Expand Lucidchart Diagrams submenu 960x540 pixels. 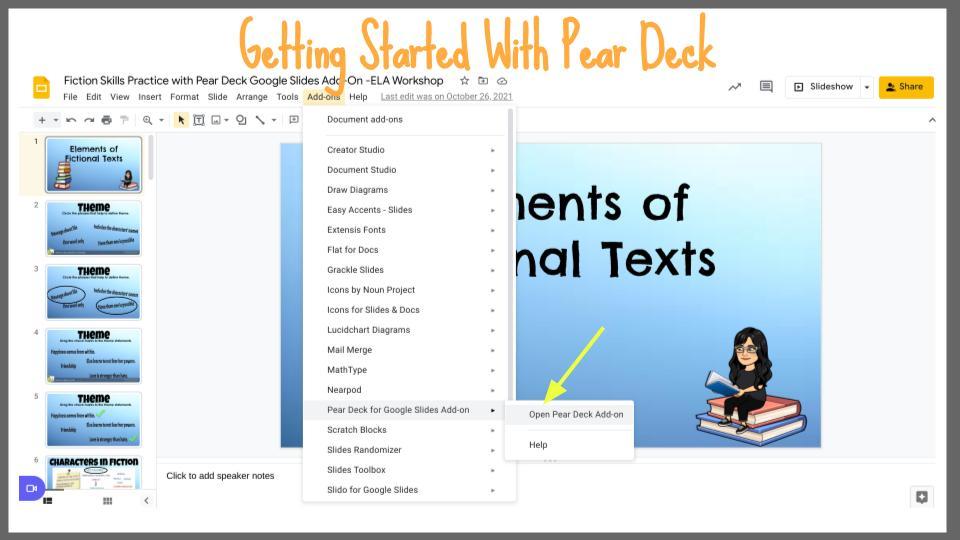pyautogui.click(x=493, y=330)
